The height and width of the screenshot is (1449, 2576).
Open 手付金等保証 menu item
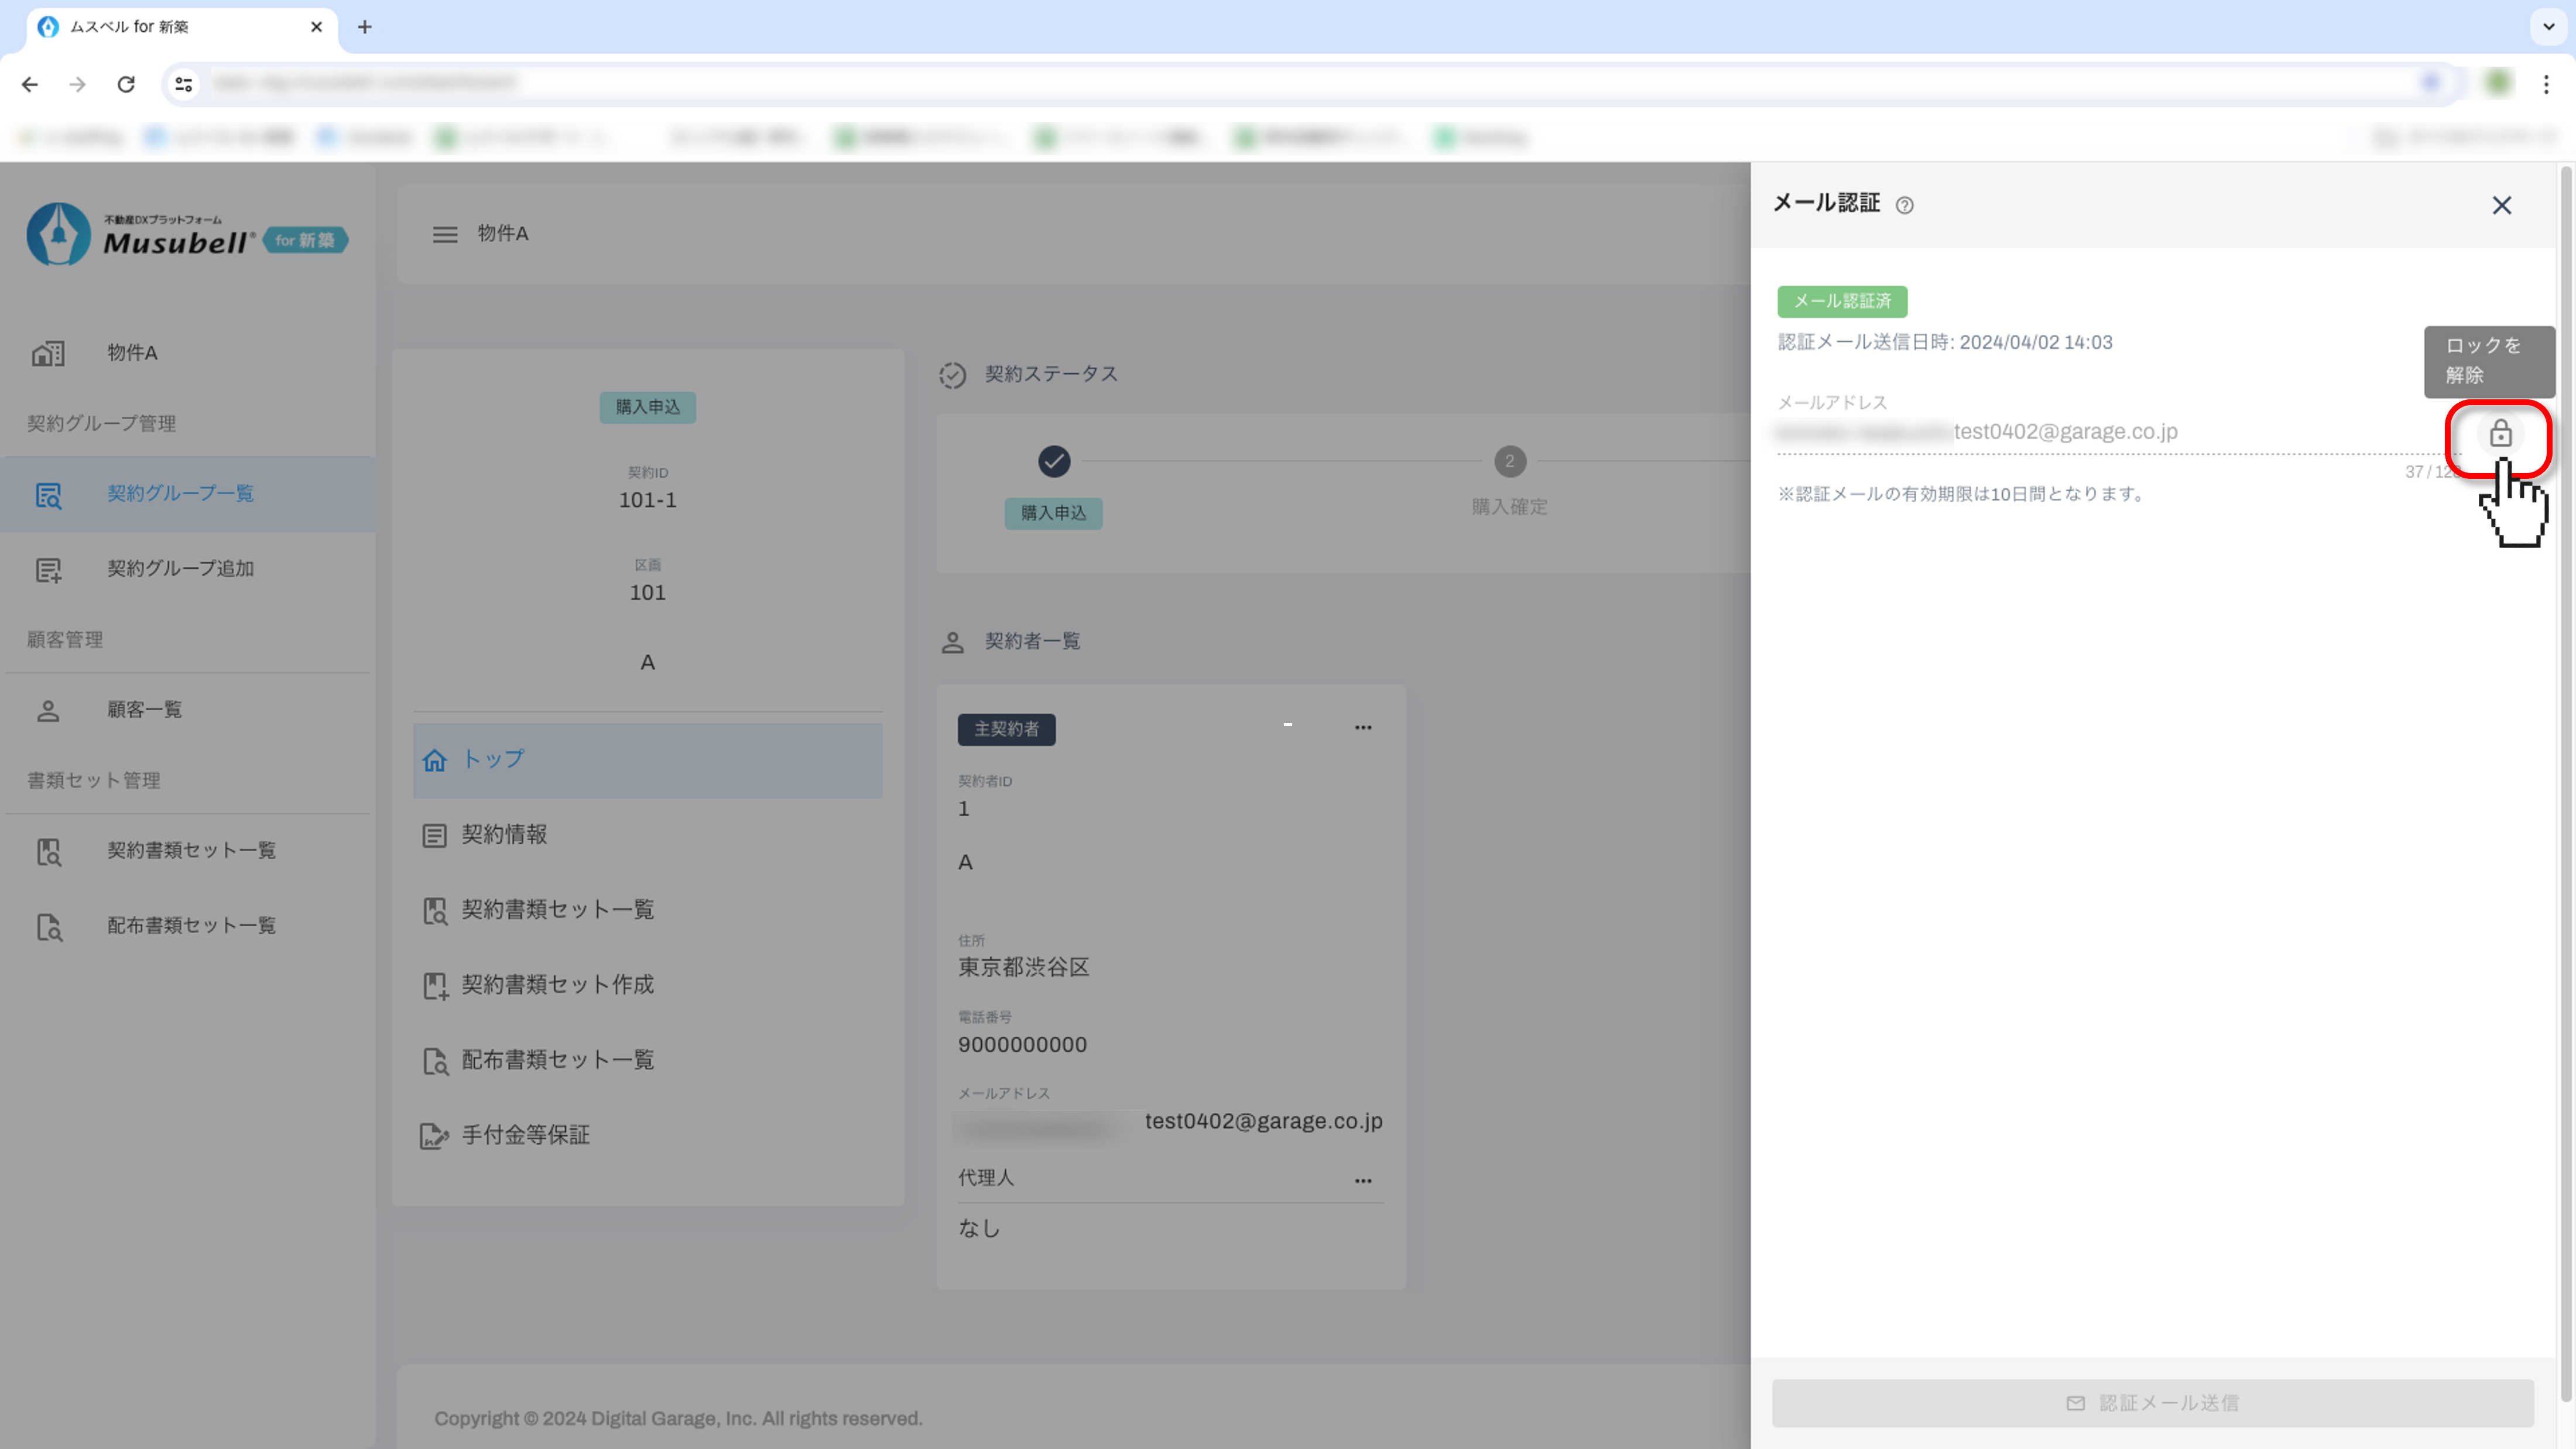(525, 1135)
